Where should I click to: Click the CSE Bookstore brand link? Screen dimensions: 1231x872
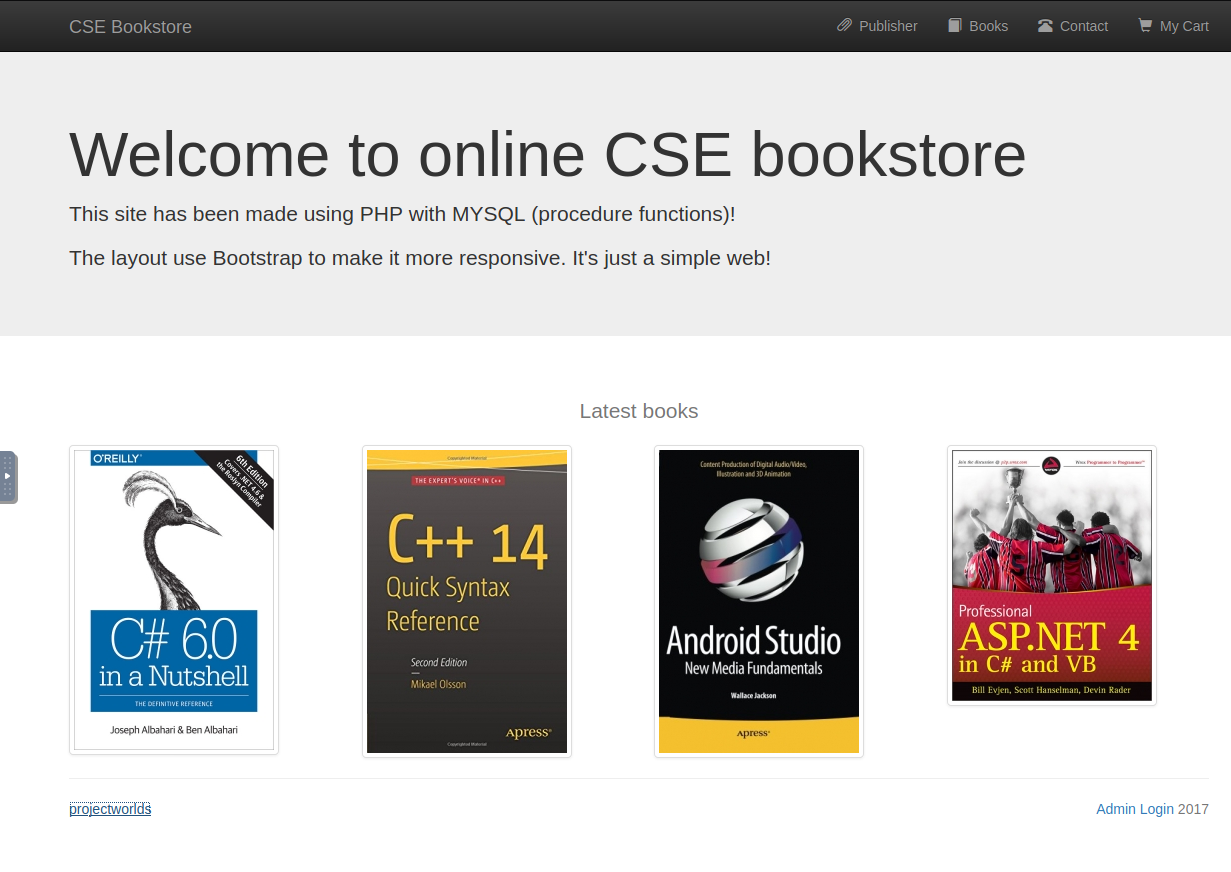130,27
